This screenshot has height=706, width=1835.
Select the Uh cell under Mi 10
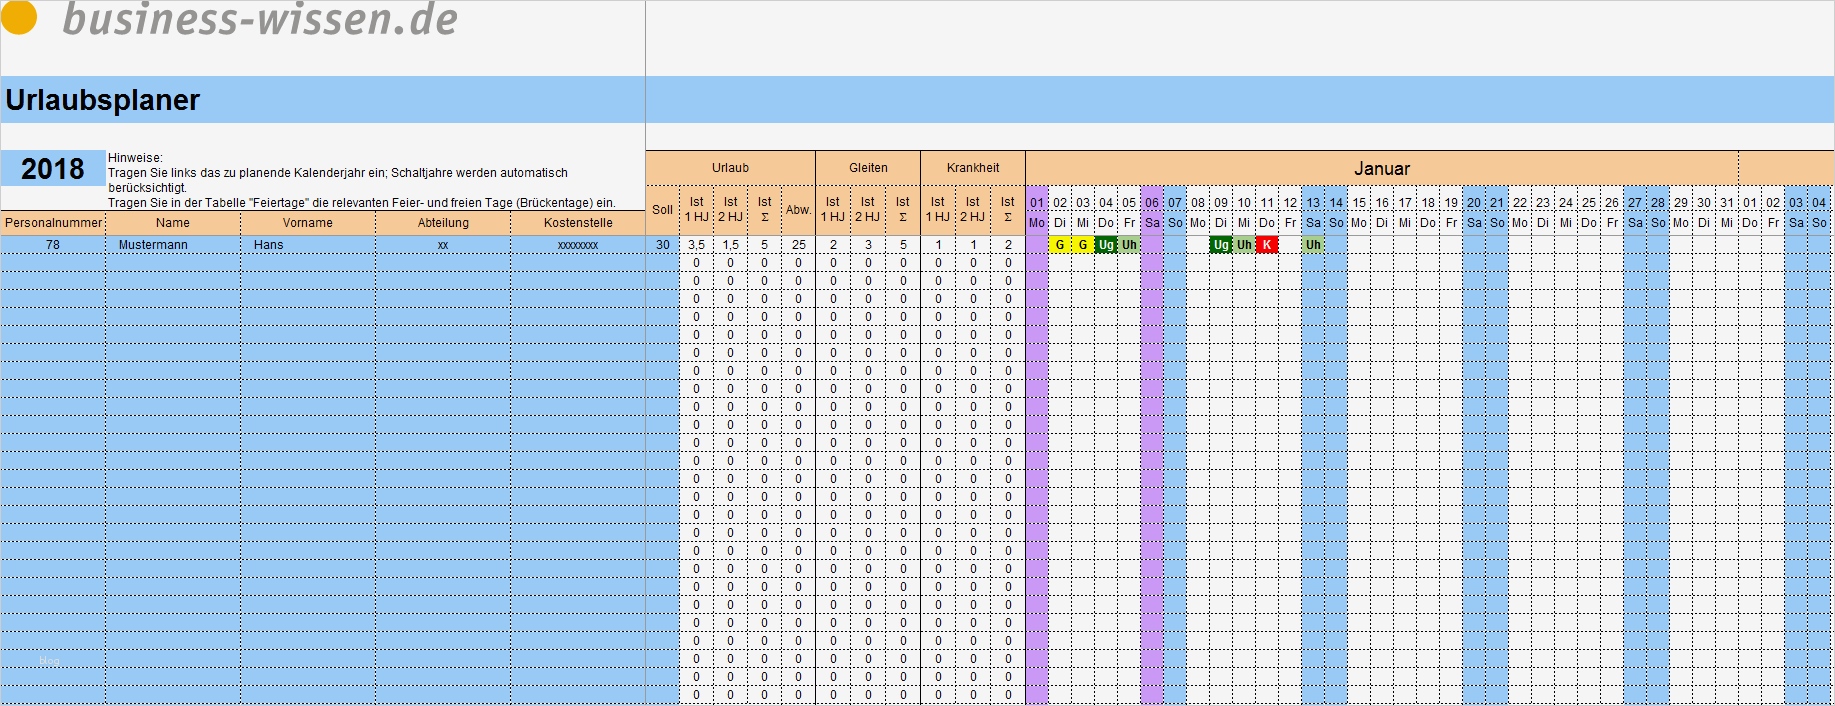click(1244, 245)
